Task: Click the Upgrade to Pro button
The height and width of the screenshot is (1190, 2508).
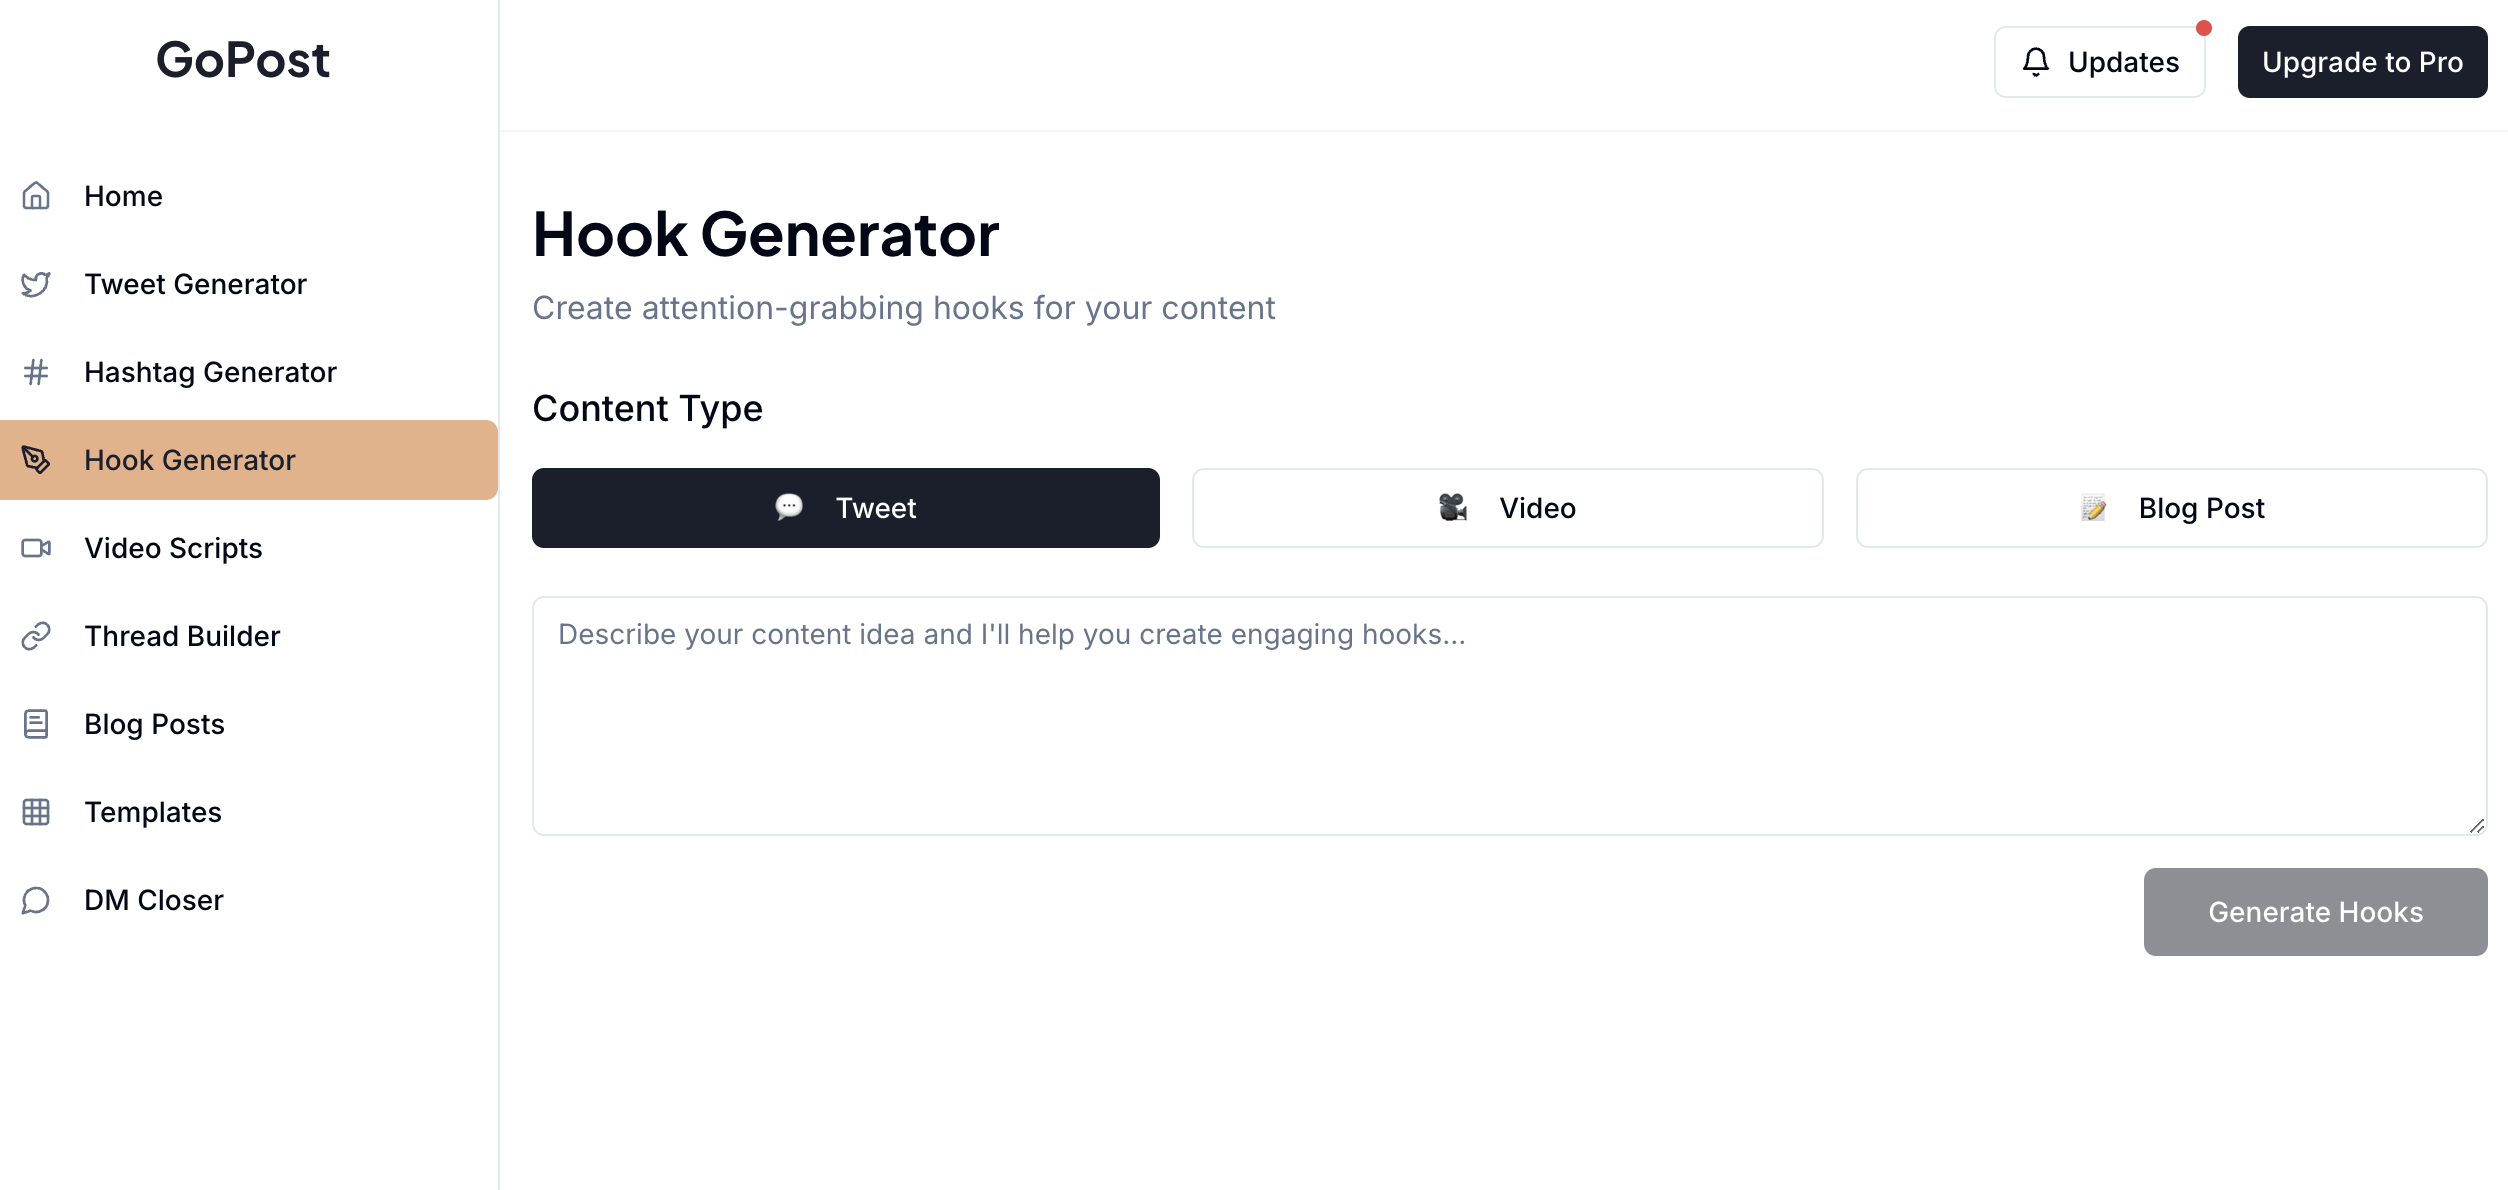Action: click(2363, 62)
